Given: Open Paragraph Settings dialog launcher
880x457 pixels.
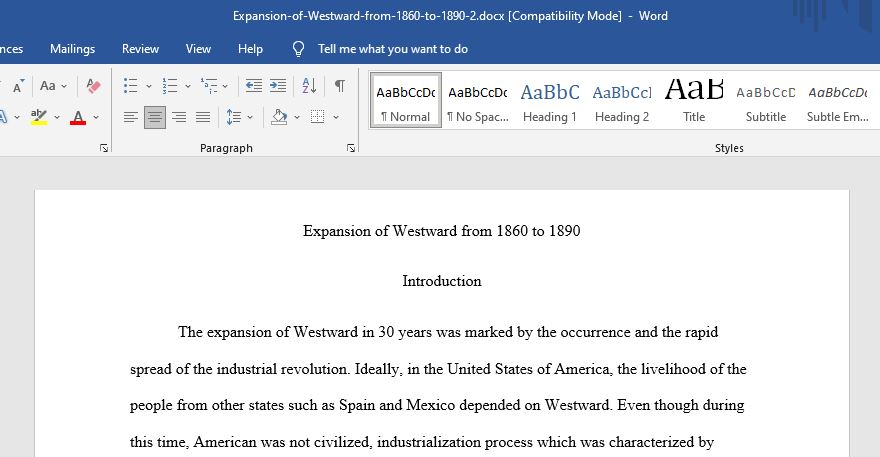Looking at the screenshot, I should coord(351,148).
